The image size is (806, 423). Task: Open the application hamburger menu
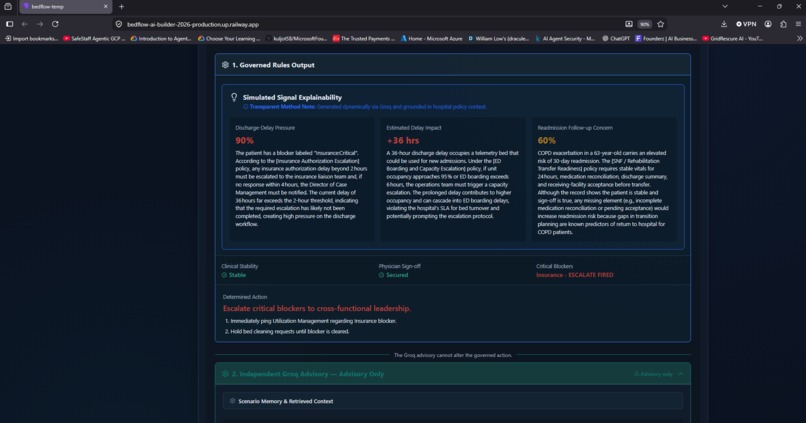point(798,24)
